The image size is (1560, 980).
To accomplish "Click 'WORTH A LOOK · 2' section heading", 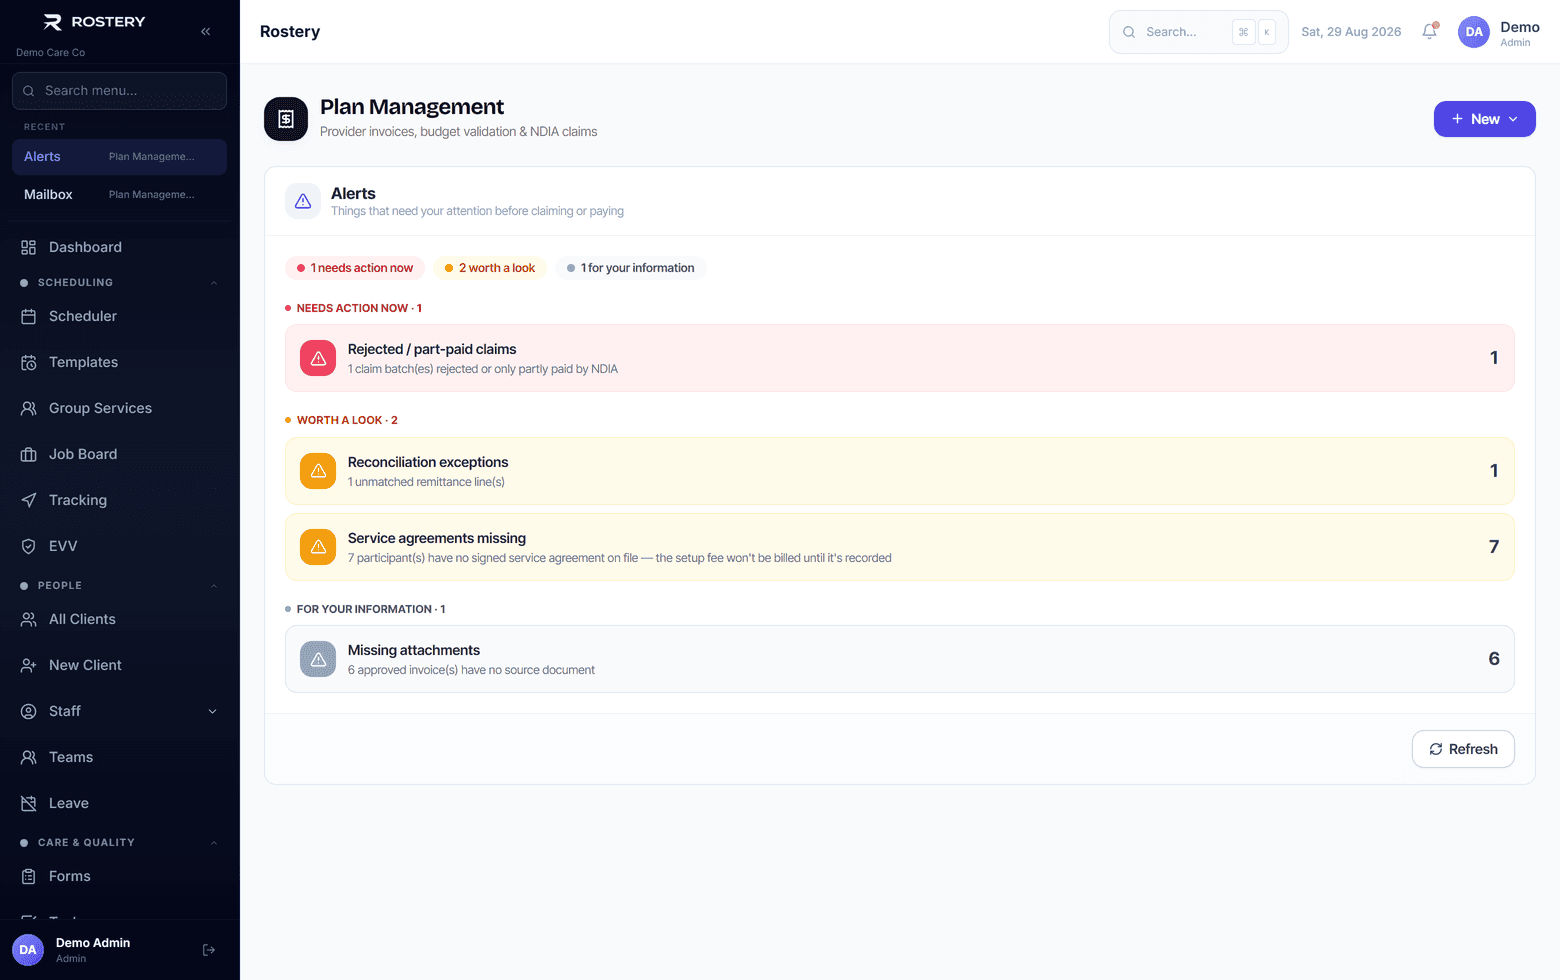I will pos(347,420).
